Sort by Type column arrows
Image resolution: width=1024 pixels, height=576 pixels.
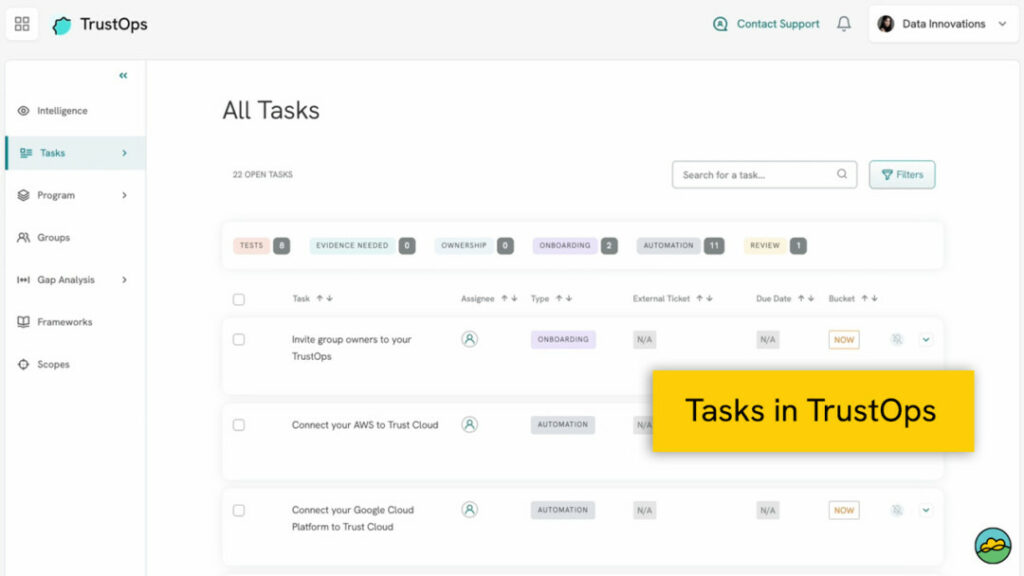[x=564, y=298]
